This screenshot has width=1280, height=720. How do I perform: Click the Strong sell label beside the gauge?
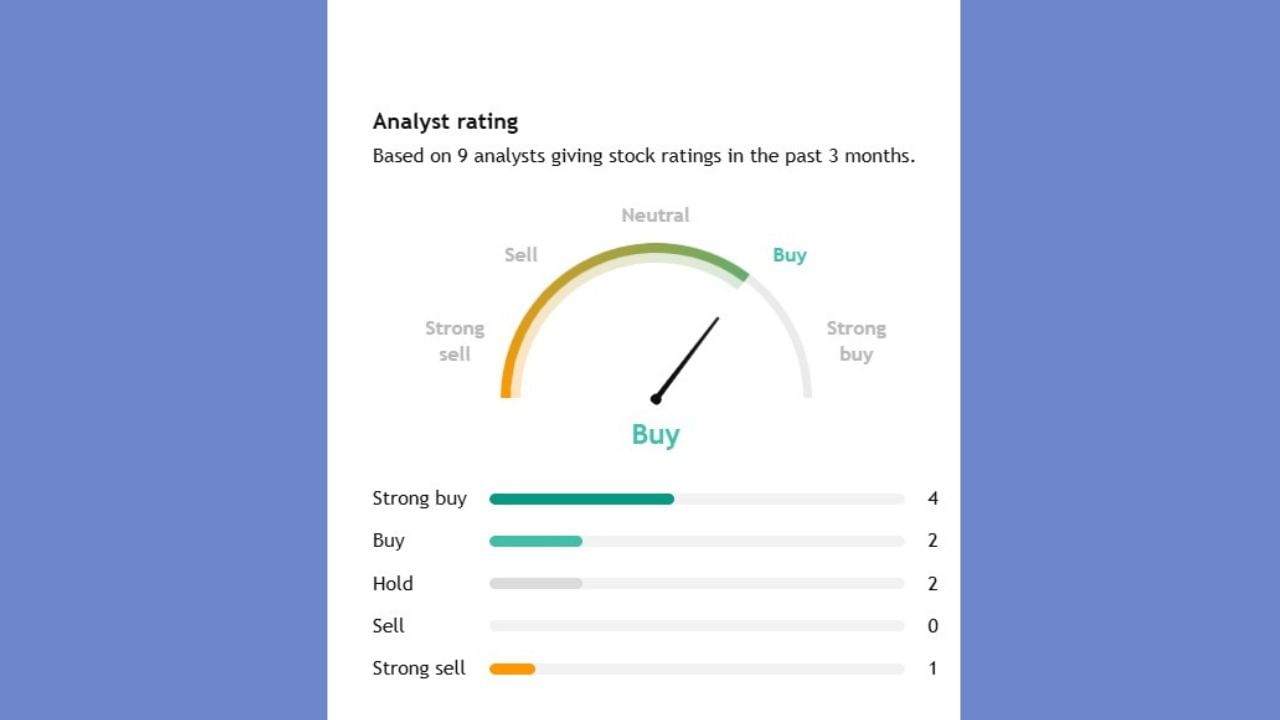pos(454,341)
